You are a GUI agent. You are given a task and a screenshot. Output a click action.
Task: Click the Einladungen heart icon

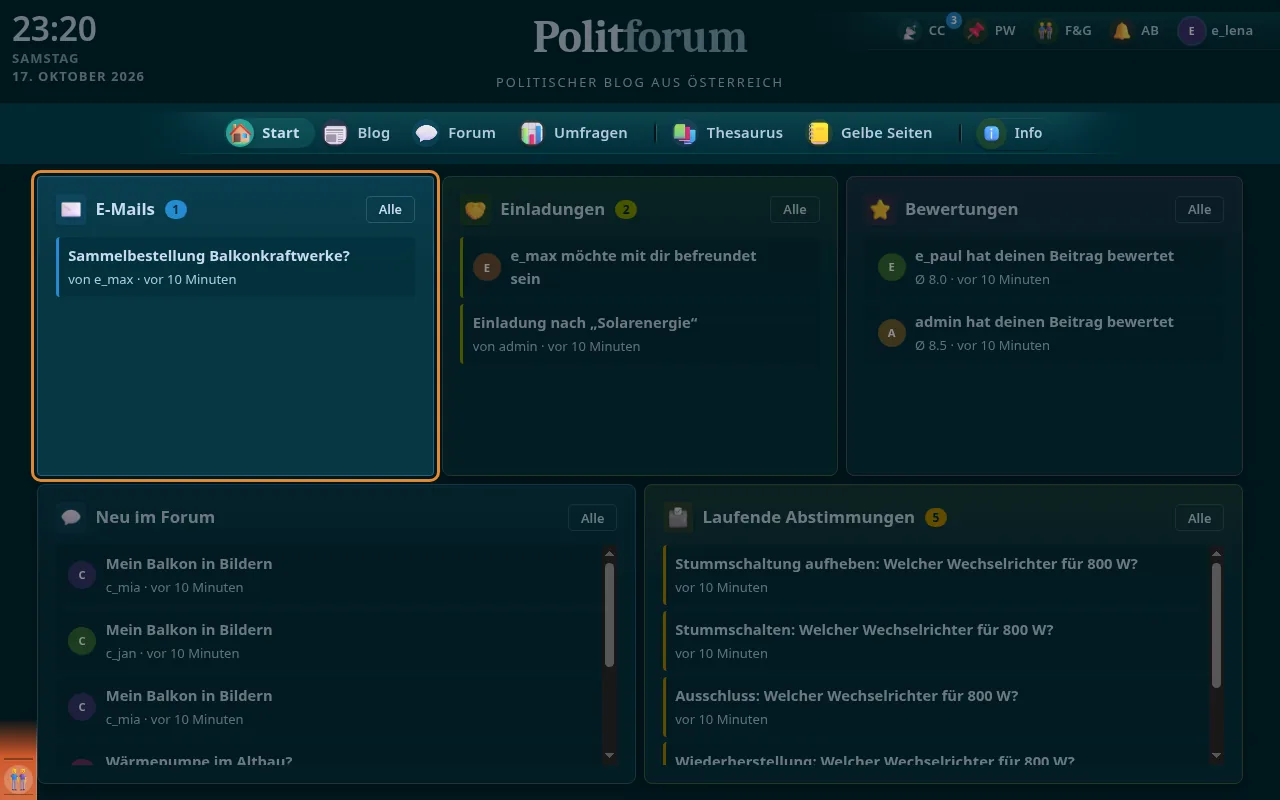click(475, 209)
